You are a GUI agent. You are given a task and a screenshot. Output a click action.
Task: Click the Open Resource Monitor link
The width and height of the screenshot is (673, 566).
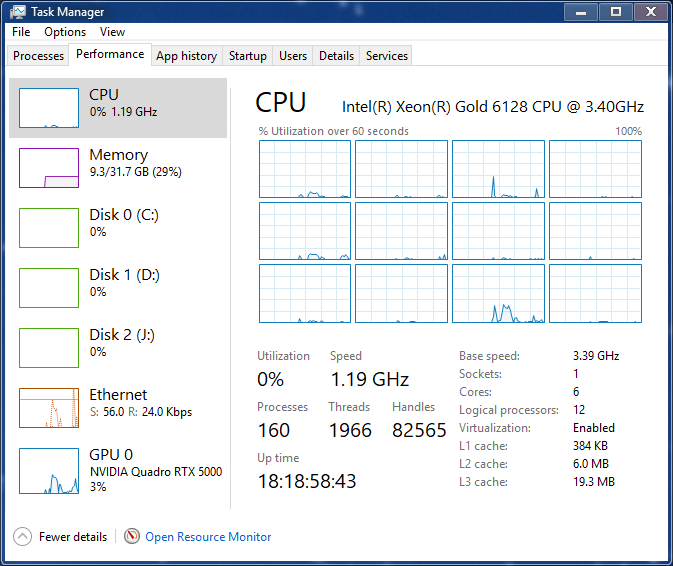click(x=208, y=537)
